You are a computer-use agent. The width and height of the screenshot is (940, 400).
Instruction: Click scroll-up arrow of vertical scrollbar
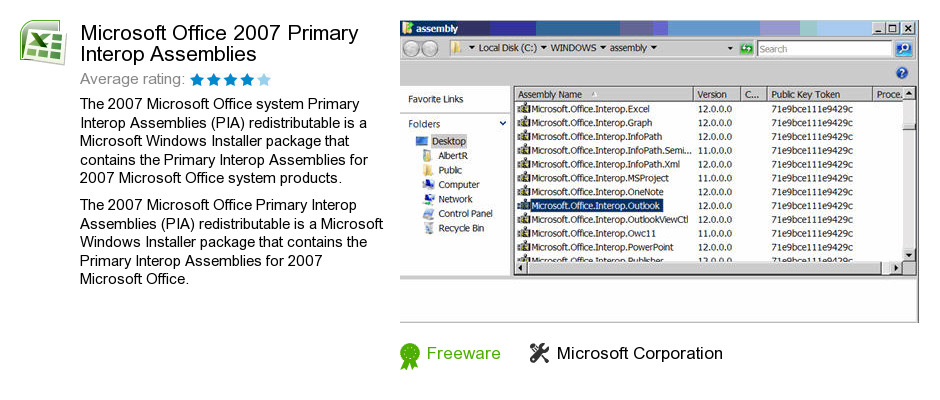[909, 94]
